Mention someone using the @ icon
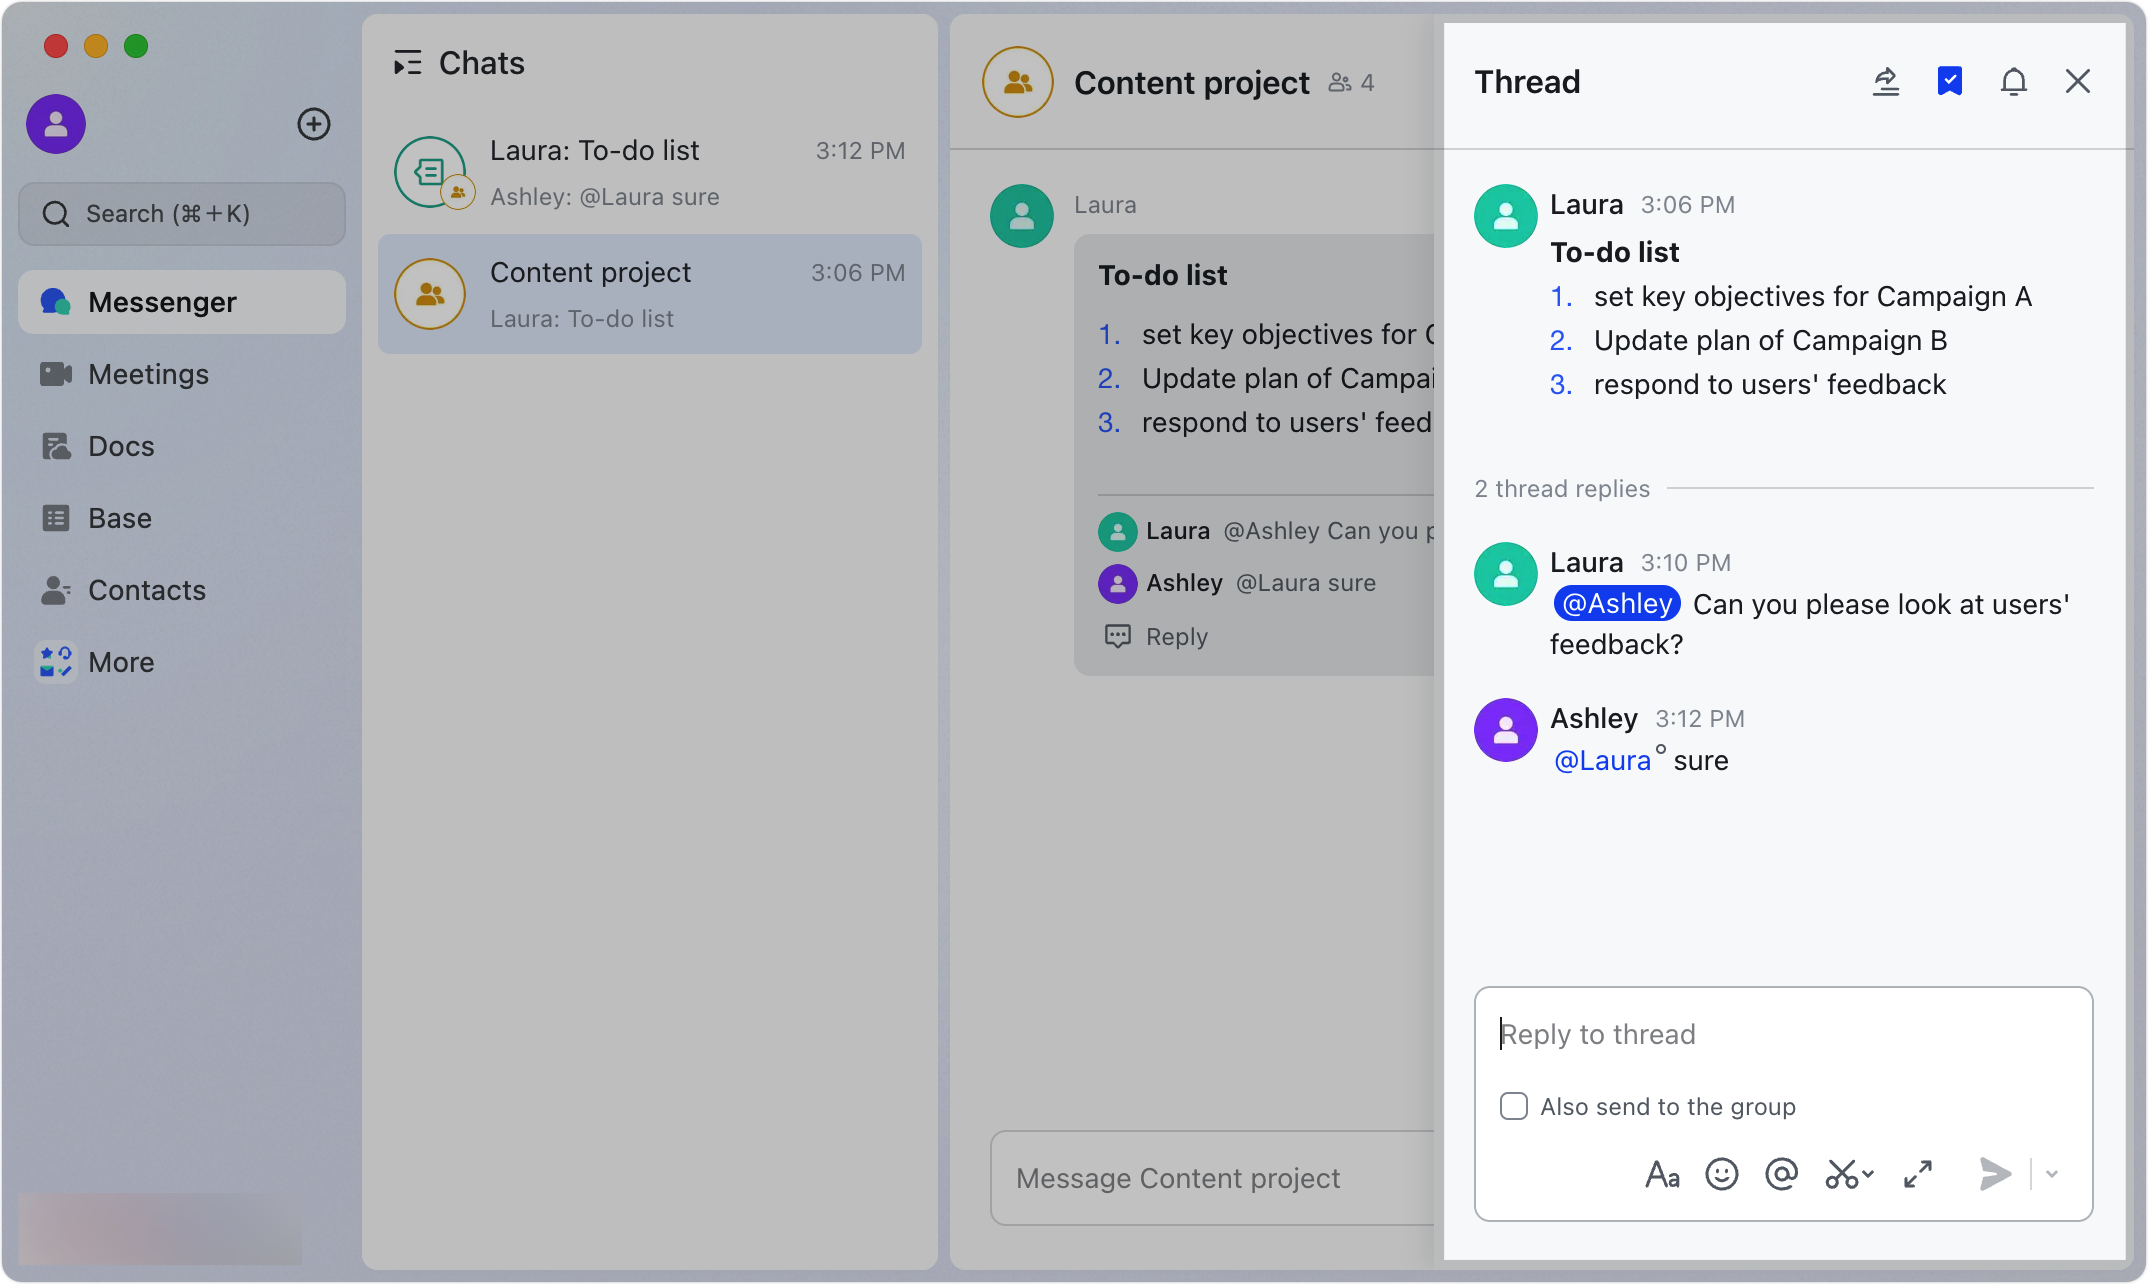 pyautogui.click(x=1782, y=1174)
